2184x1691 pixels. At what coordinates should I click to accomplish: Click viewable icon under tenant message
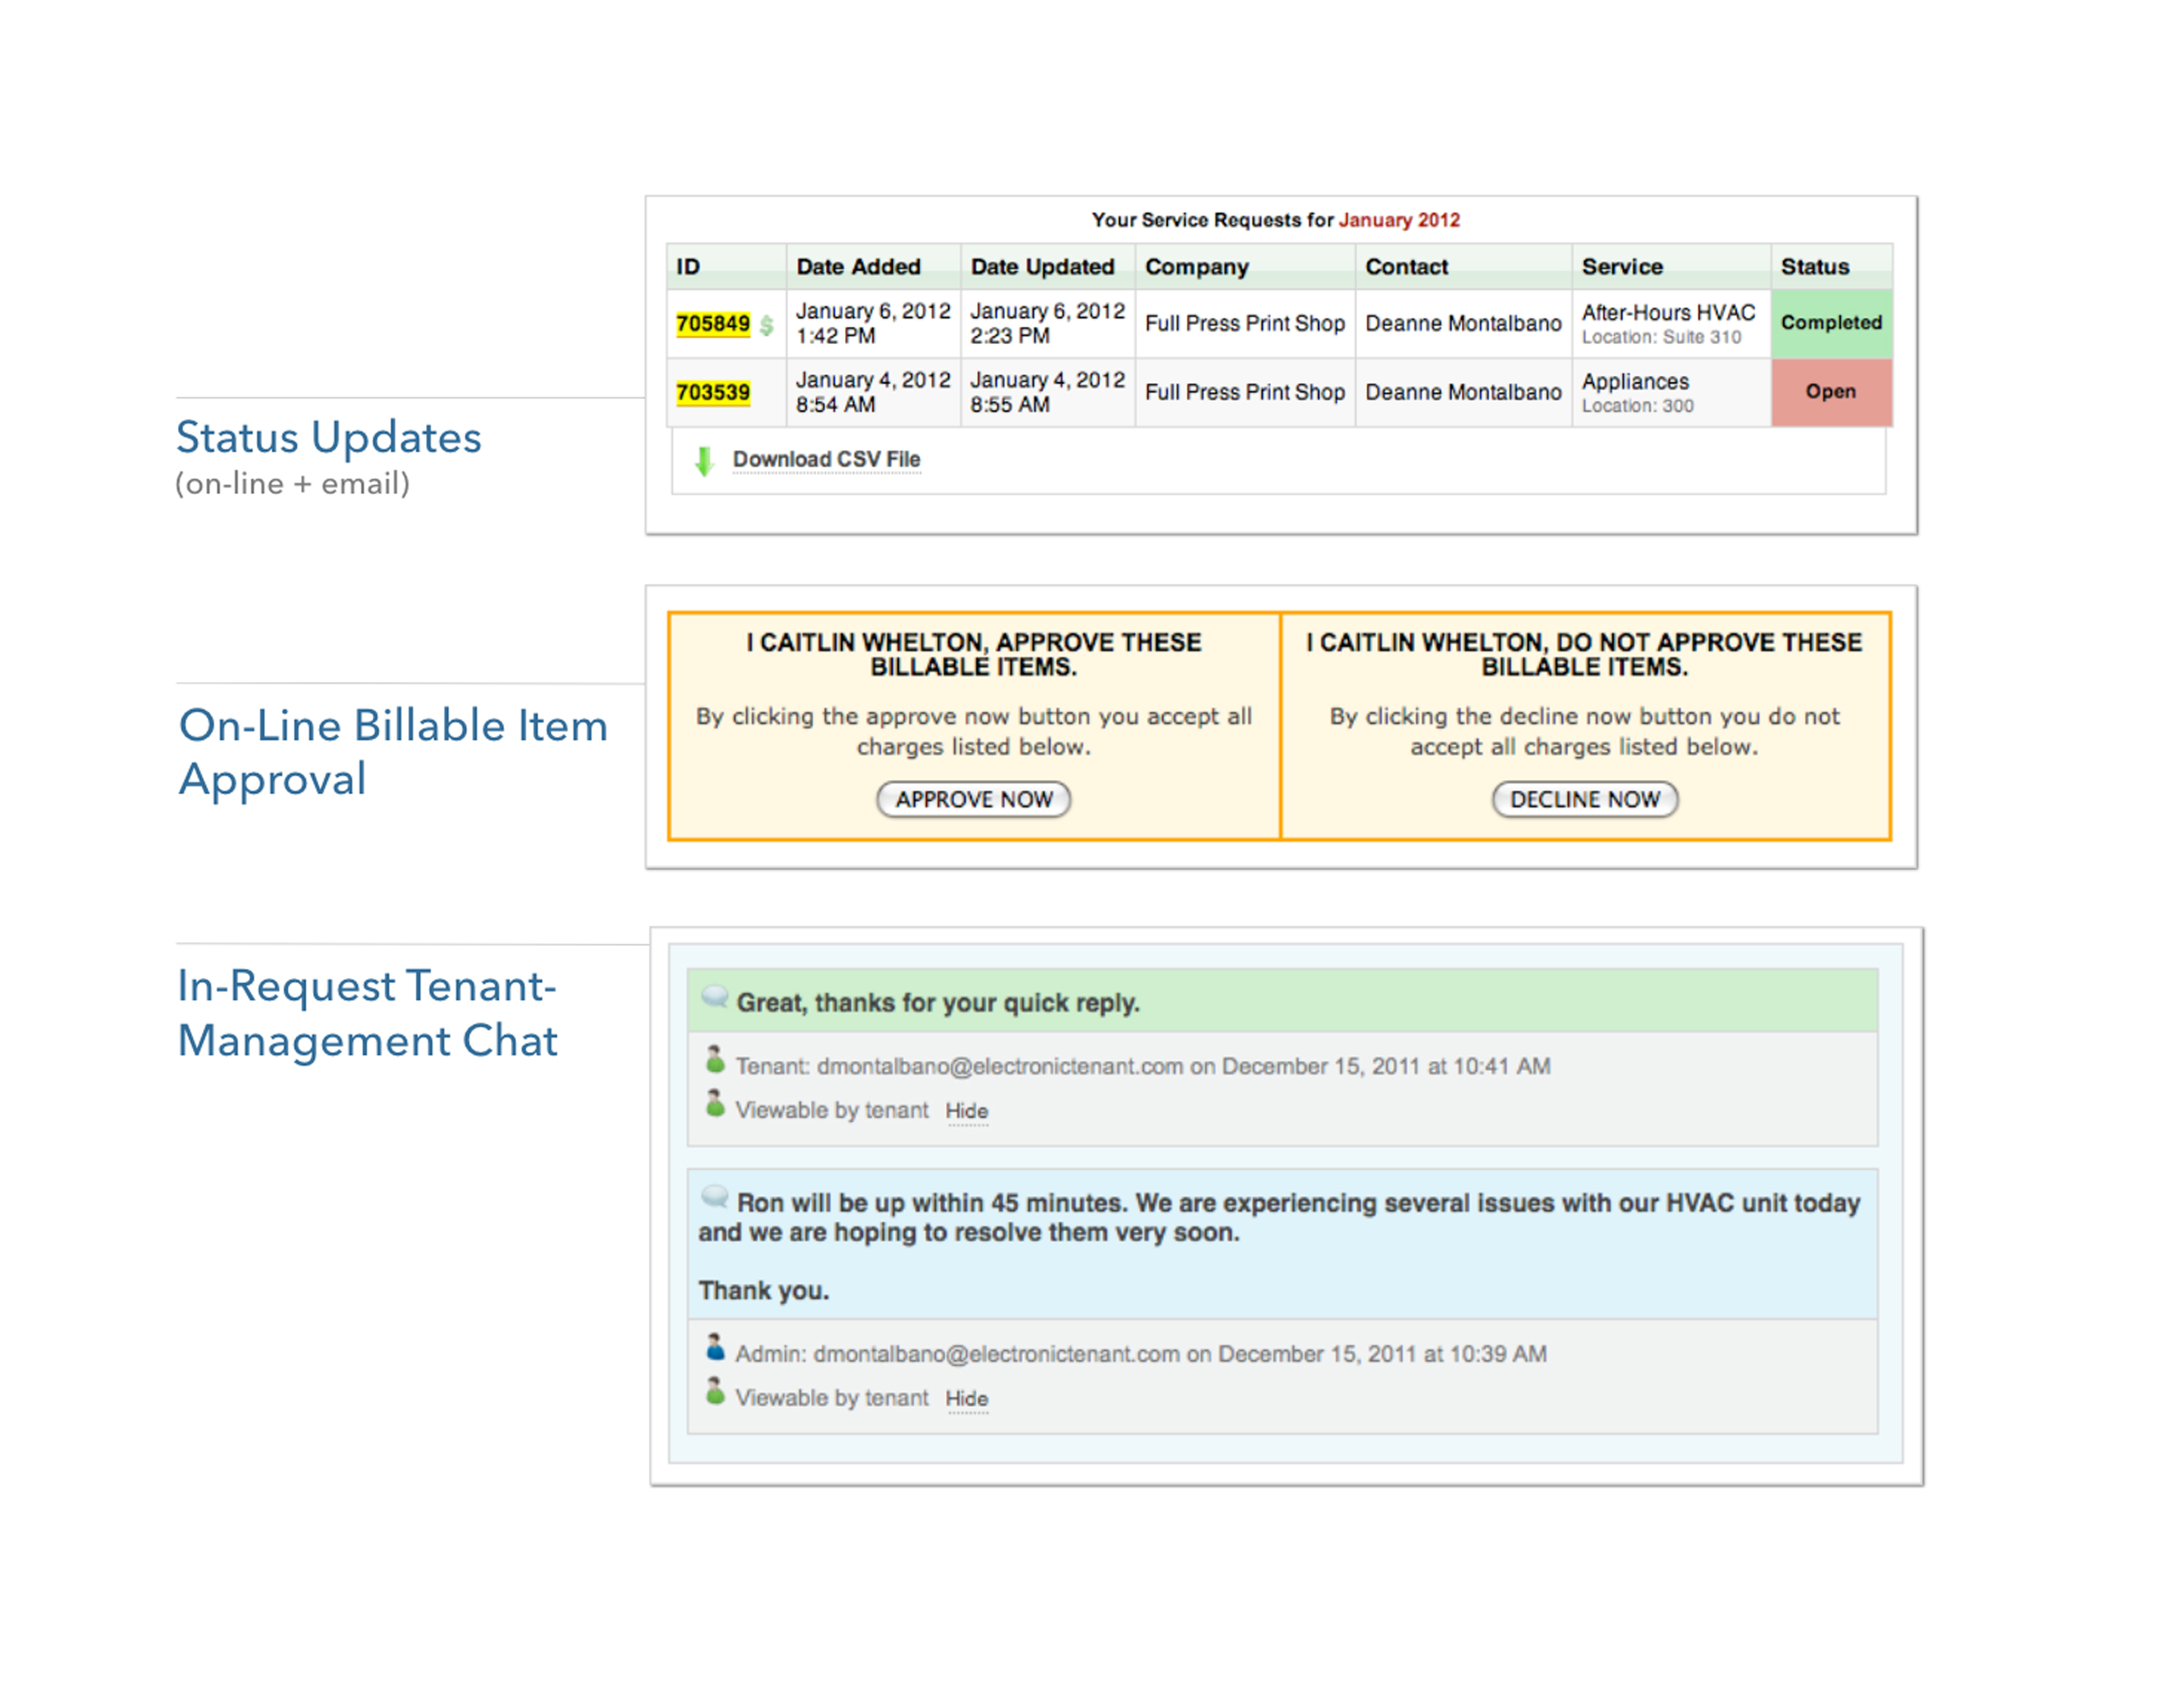(x=715, y=1105)
